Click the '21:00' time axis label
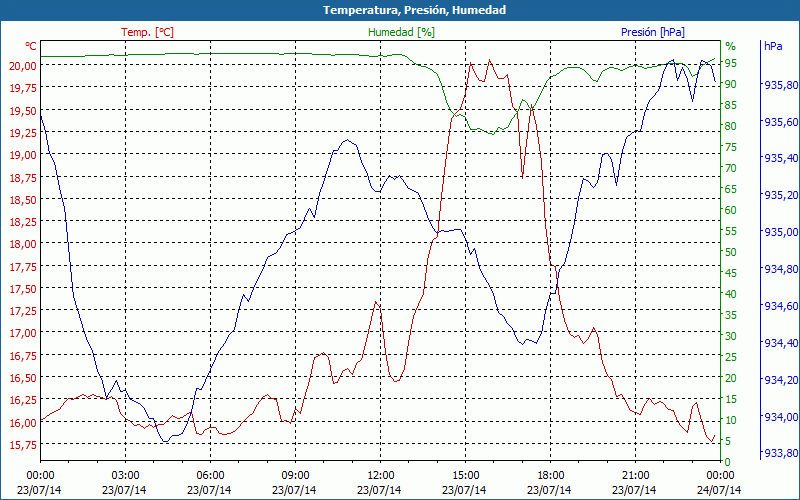Screen dimensions: 800x500 (x=636, y=476)
